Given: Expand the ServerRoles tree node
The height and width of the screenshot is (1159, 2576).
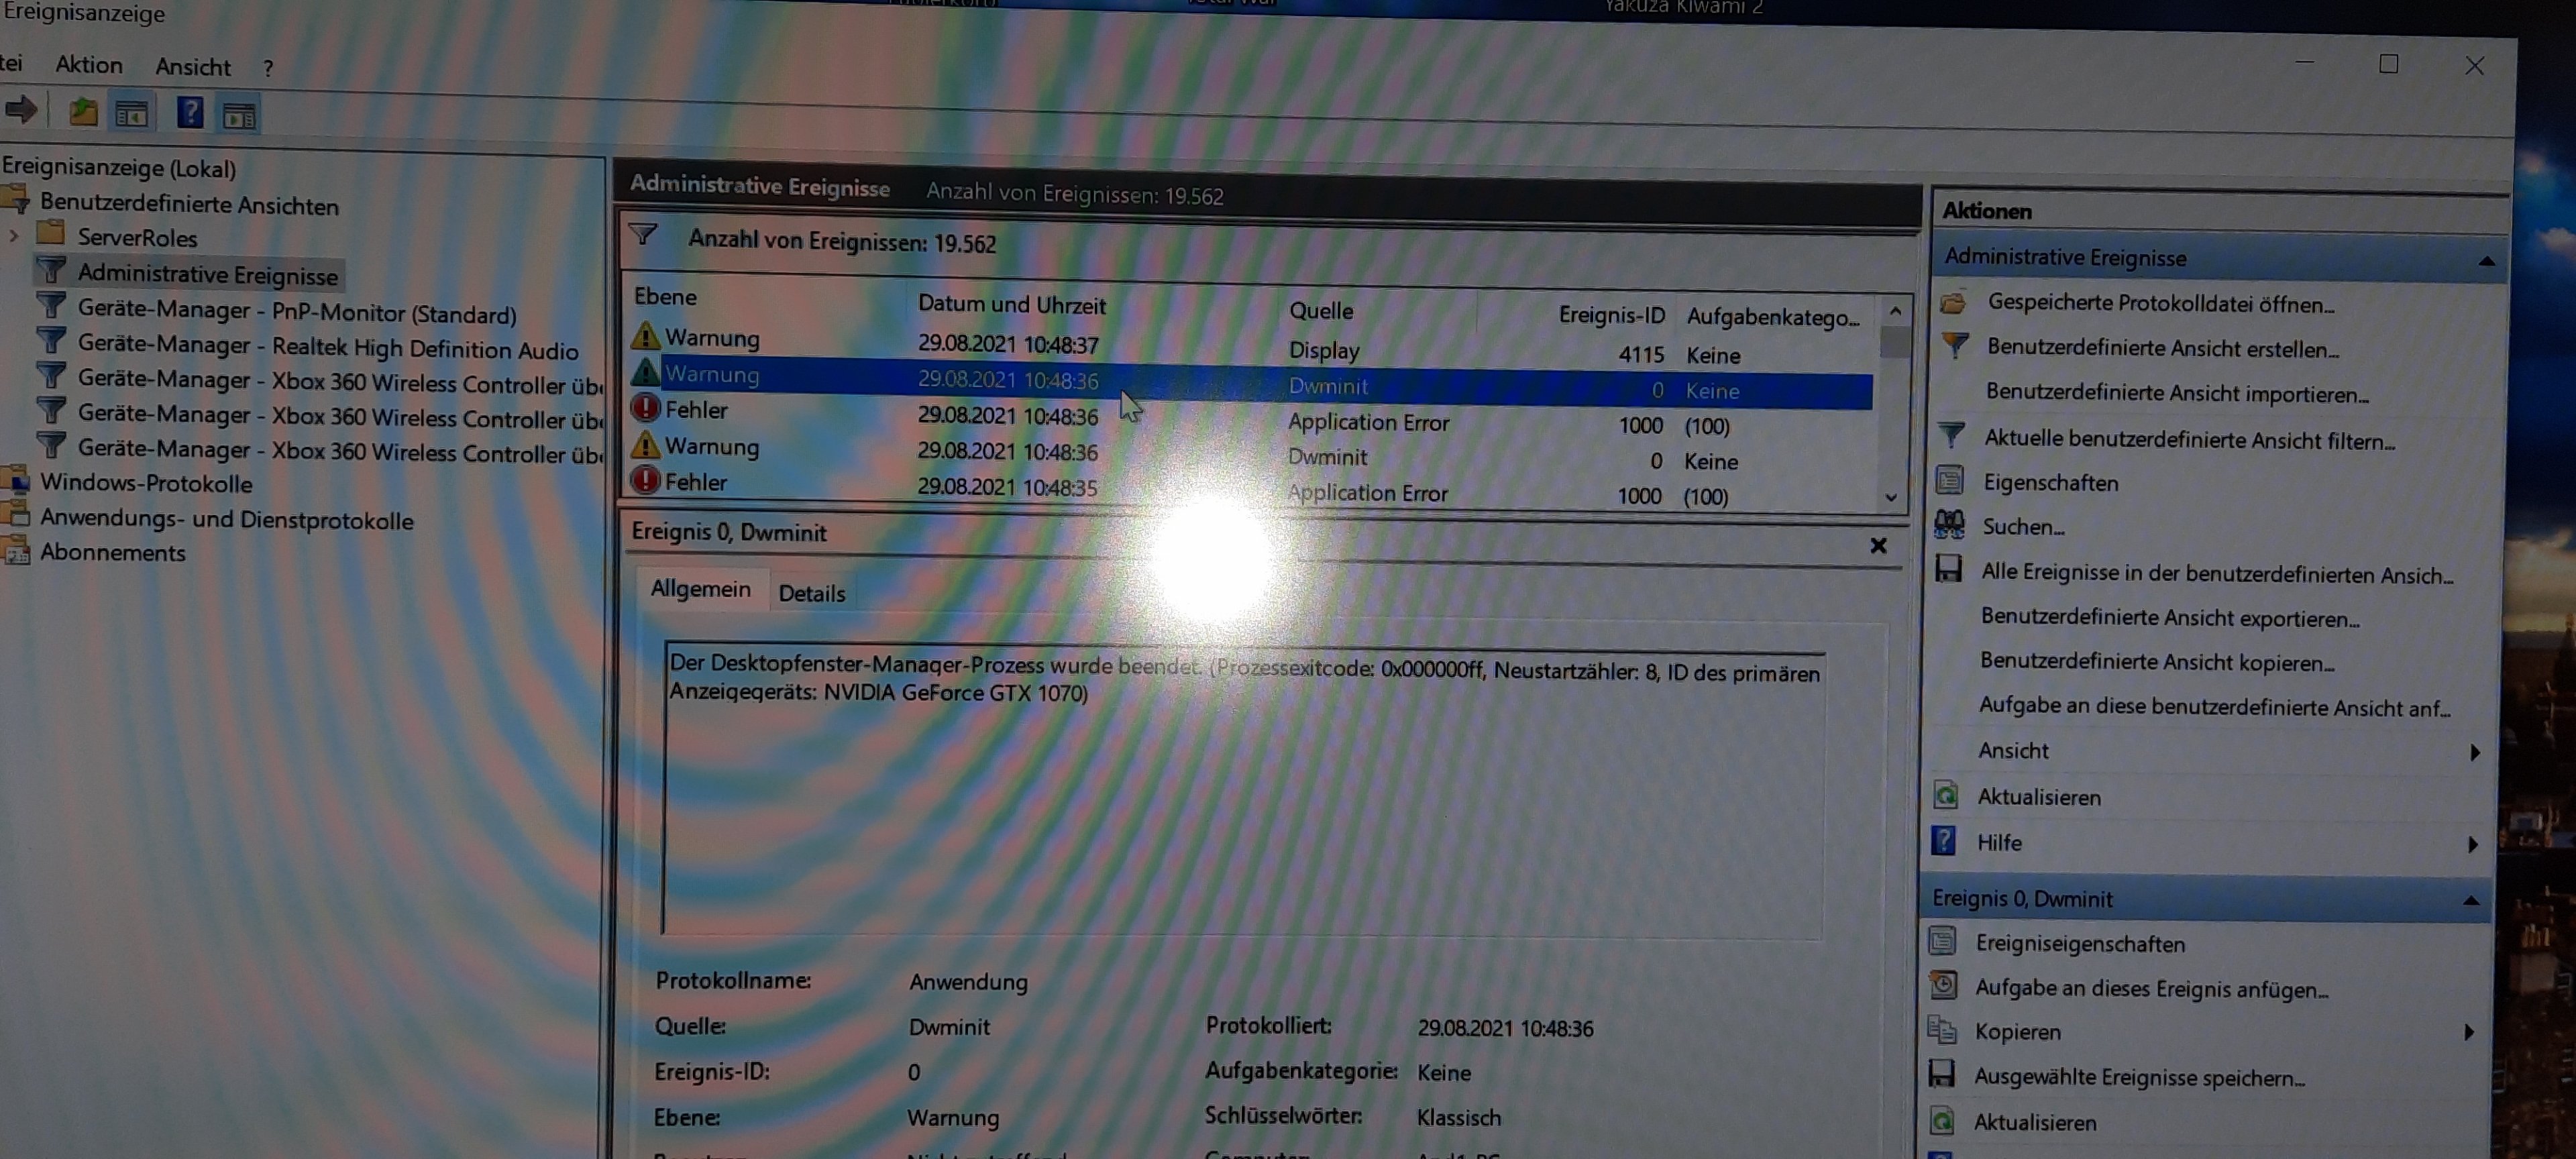Looking at the screenshot, I should [x=14, y=237].
